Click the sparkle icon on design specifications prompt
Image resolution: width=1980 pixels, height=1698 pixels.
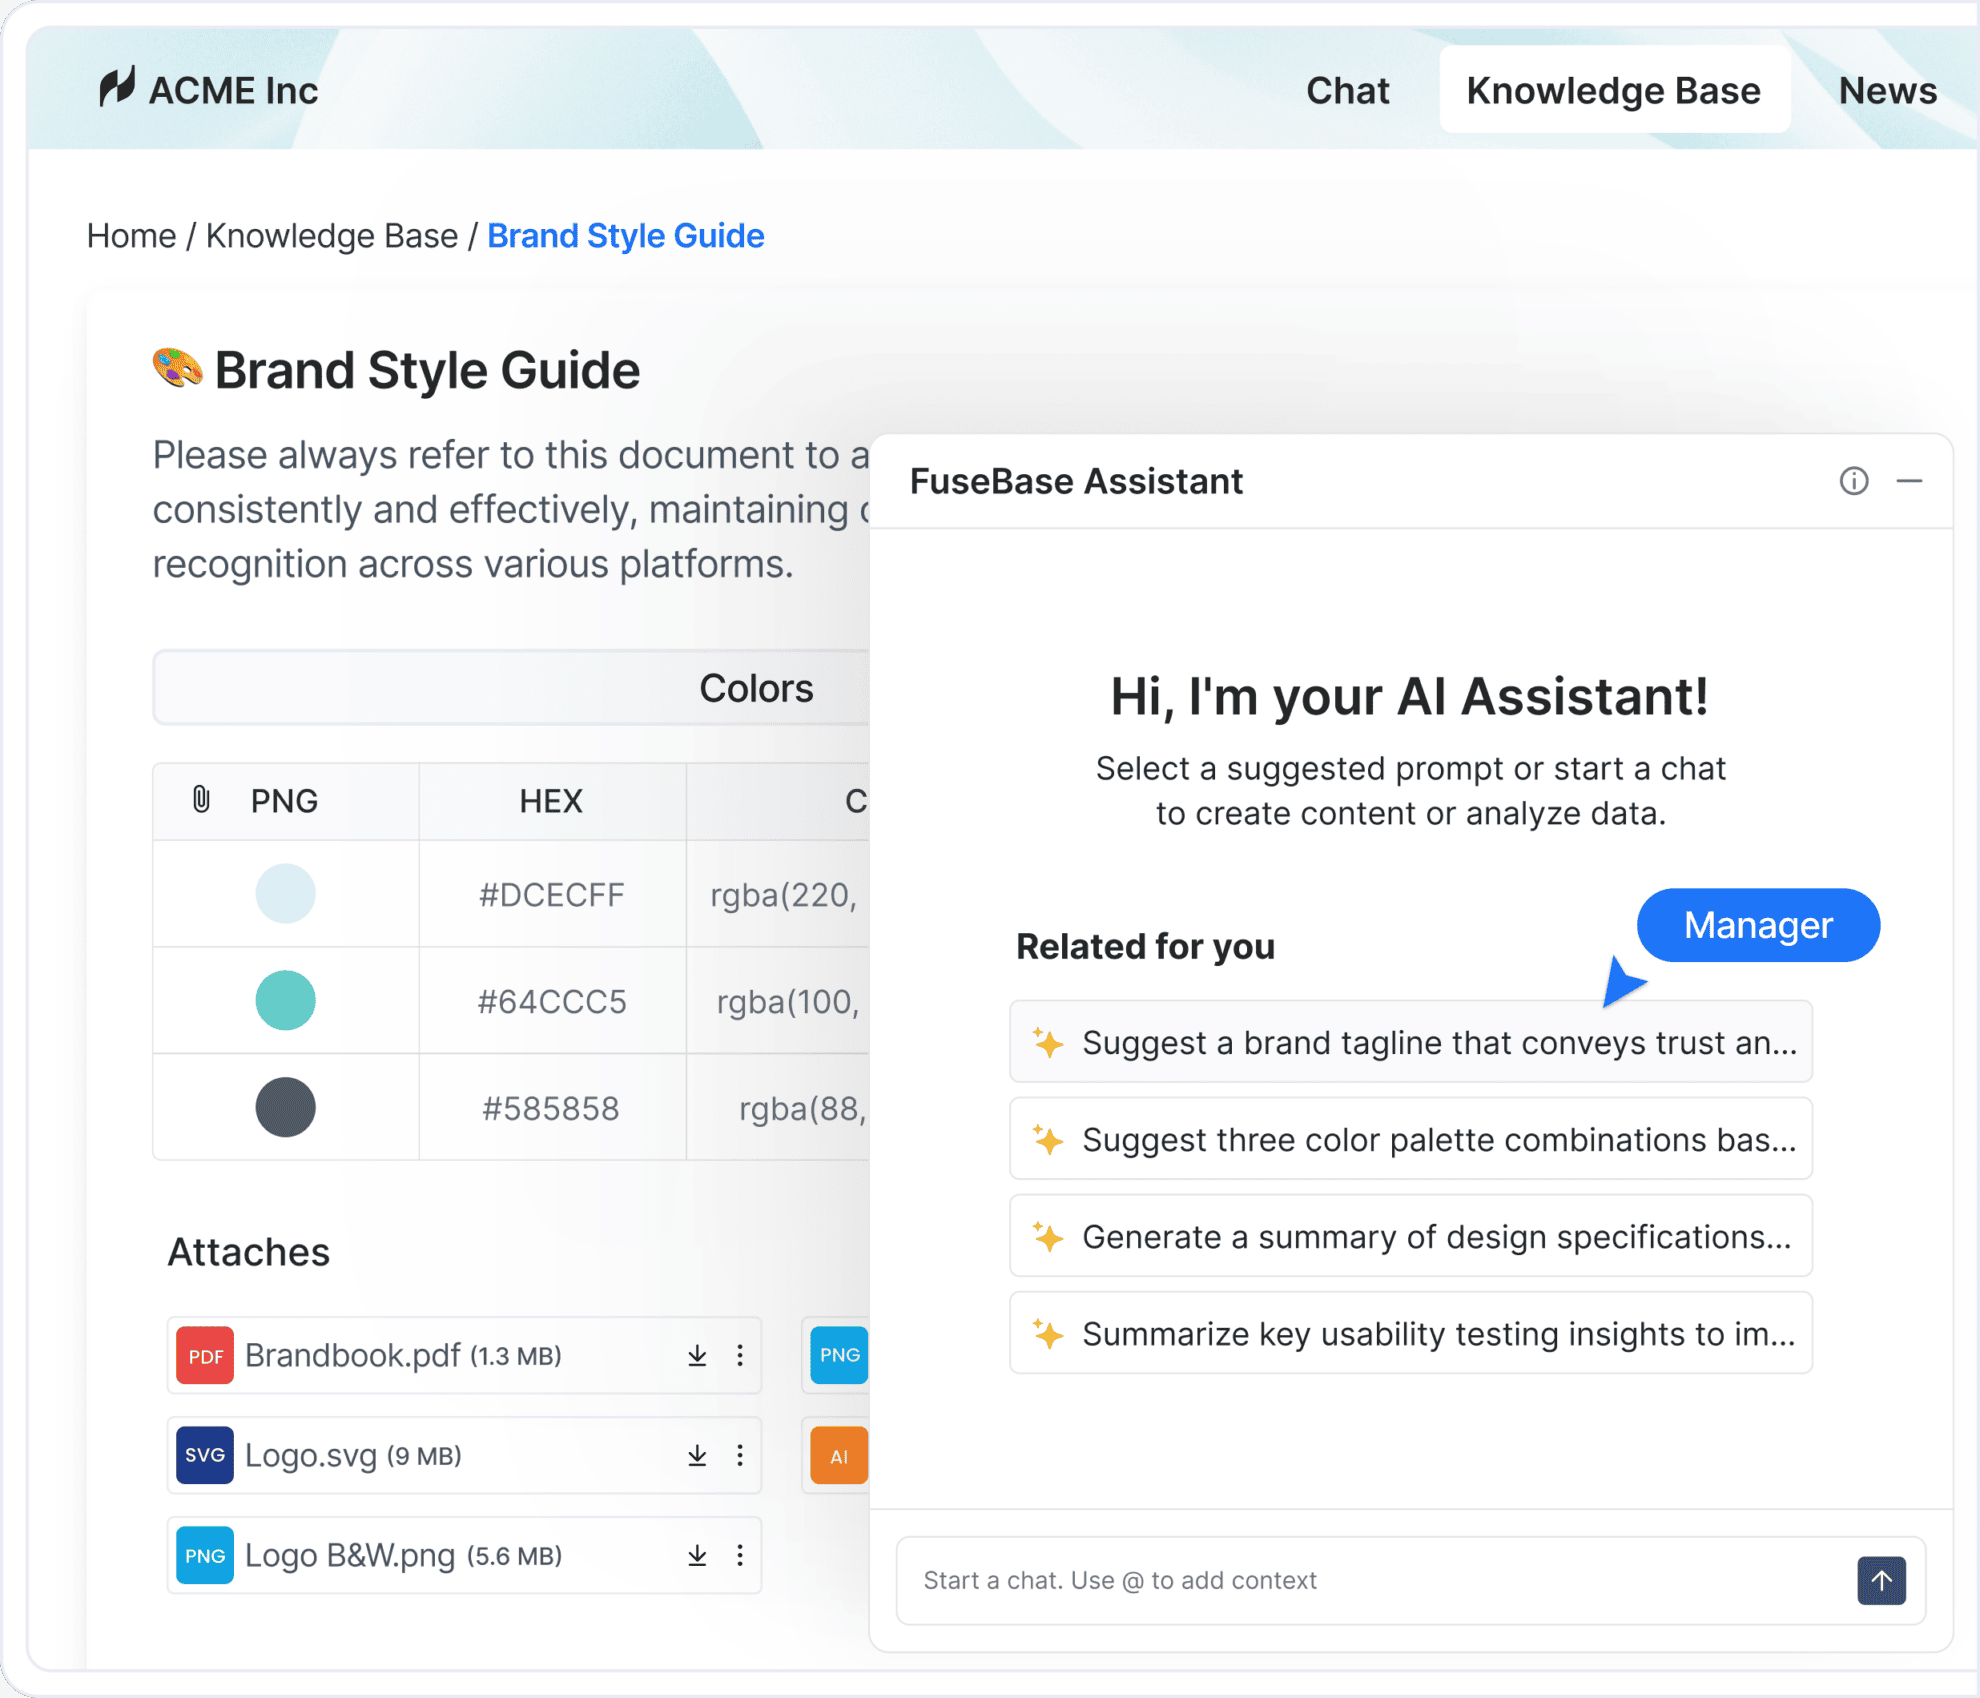[x=1047, y=1236]
